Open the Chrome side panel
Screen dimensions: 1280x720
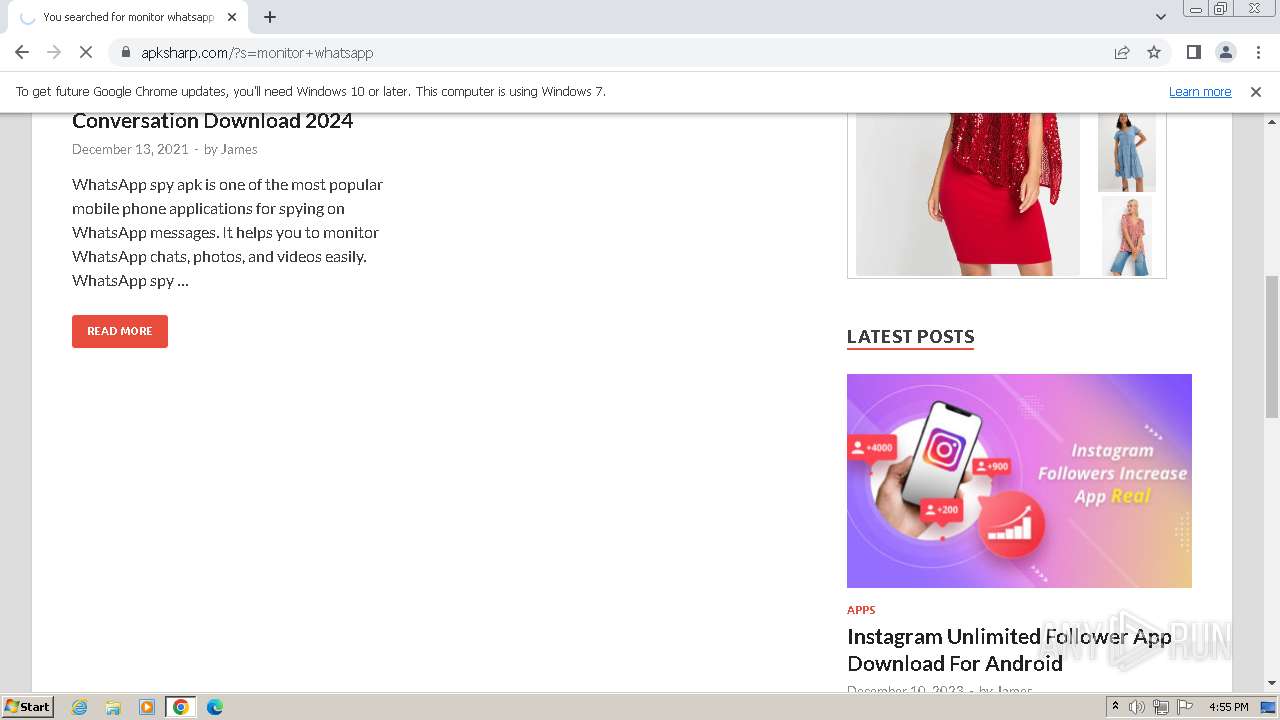tap(1193, 53)
